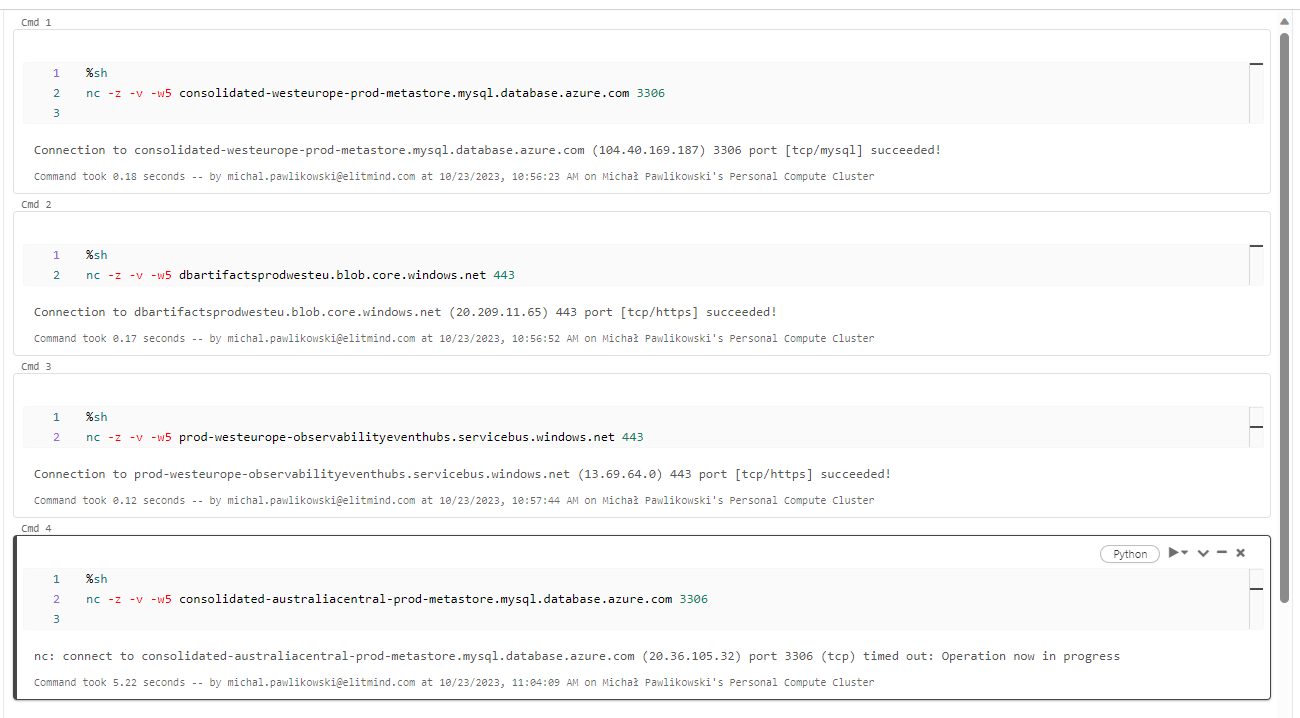This screenshot has height=718, width=1300.
Task: Collapse the Cmd 1 code block
Action: [1257, 63]
